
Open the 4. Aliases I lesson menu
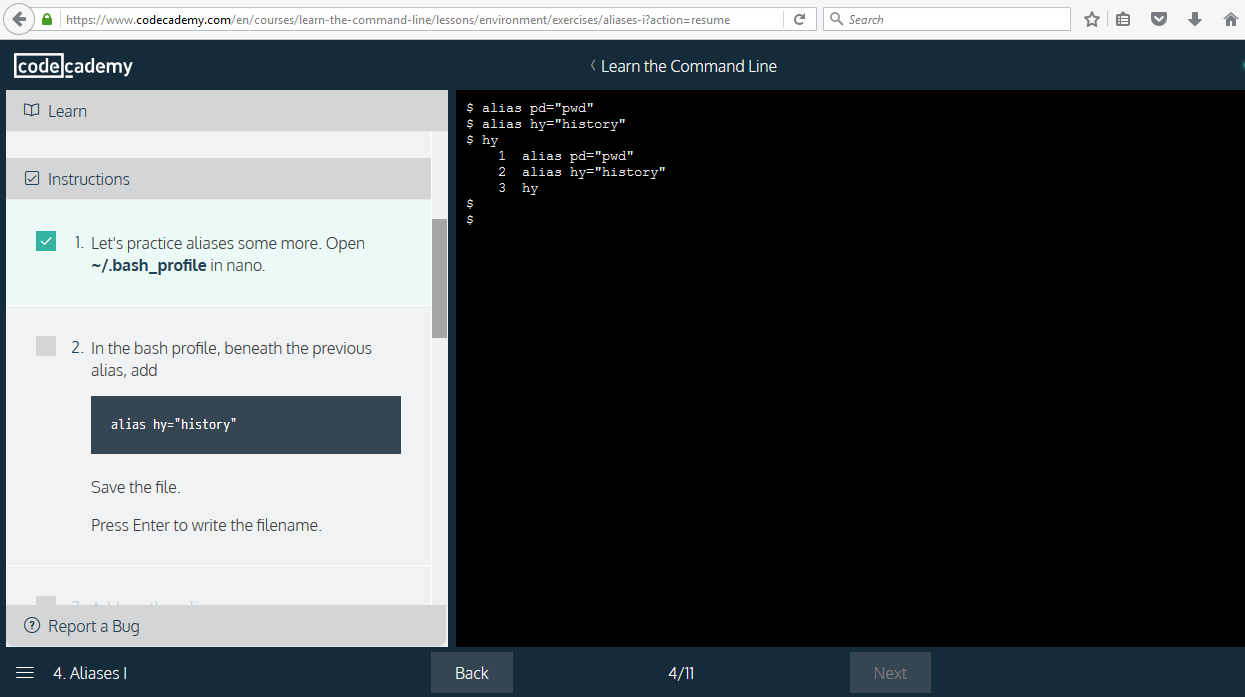pos(90,673)
